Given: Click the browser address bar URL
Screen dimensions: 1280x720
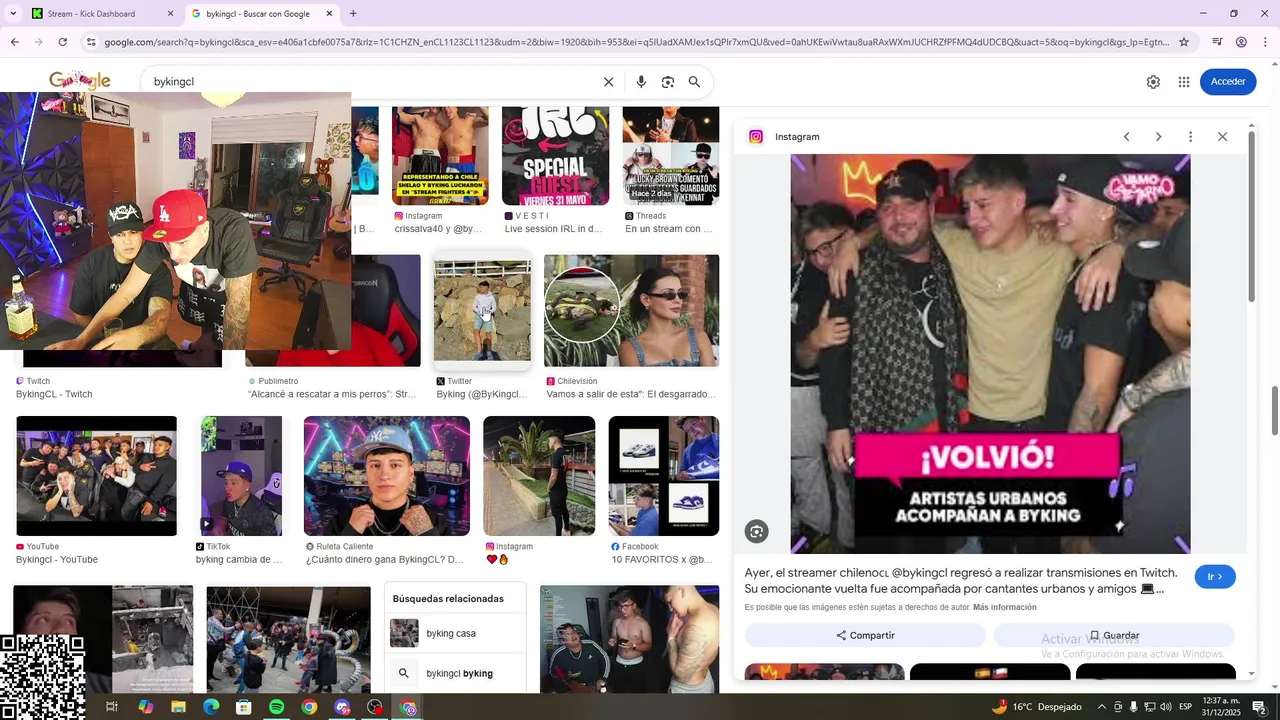Looking at the screenshot, I should [x=636, y=42].
